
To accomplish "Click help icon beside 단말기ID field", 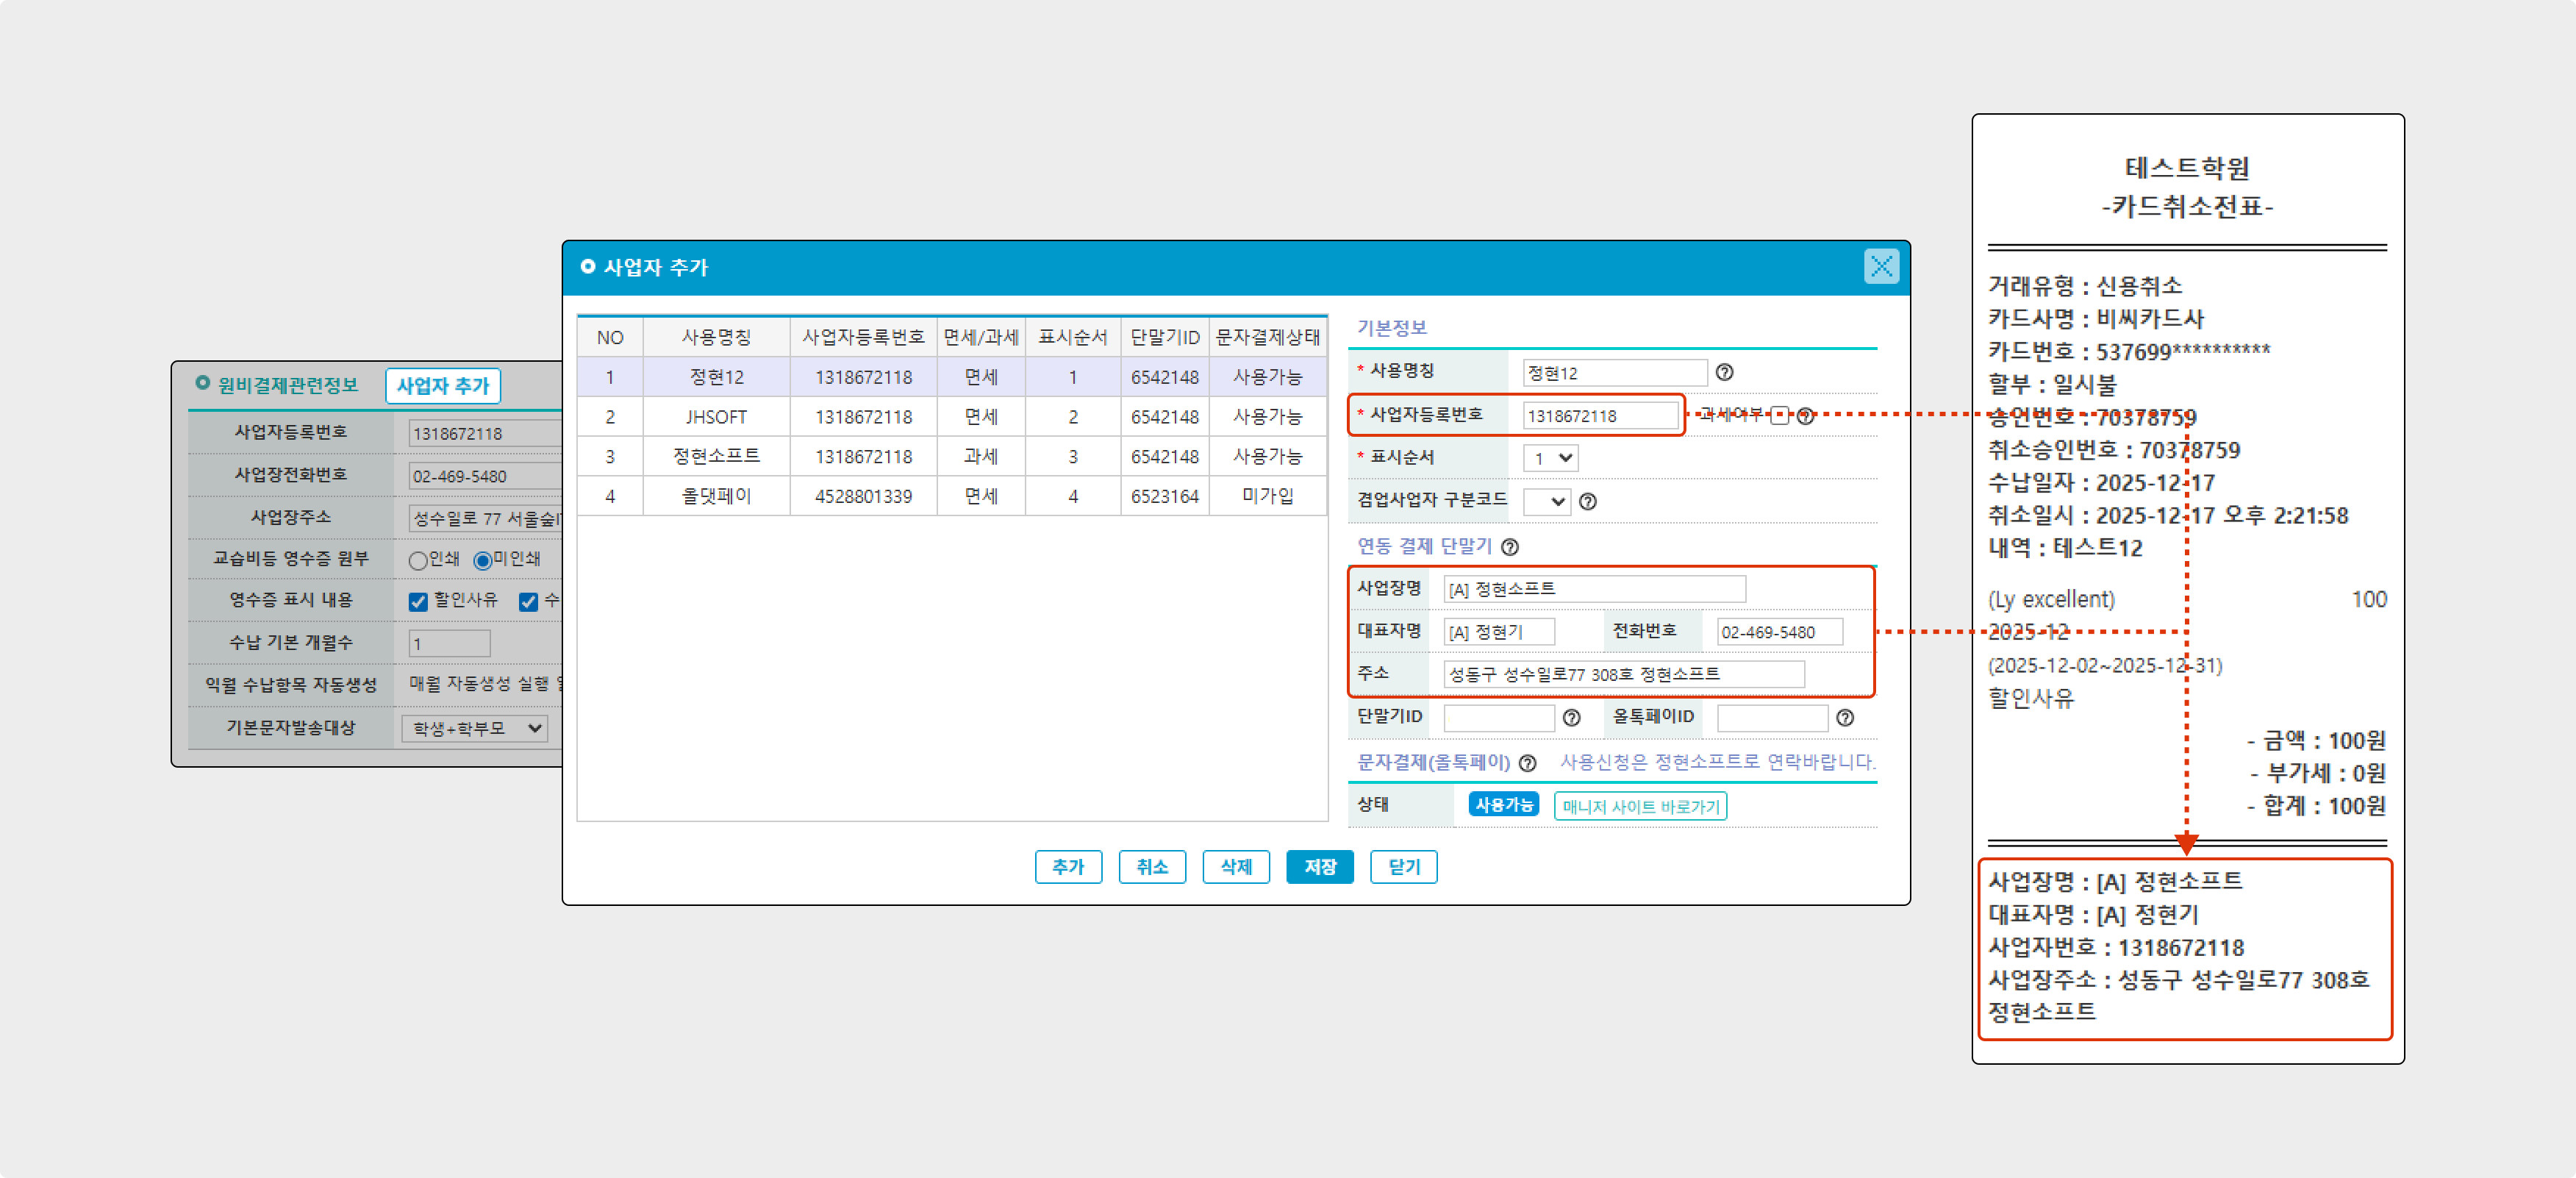I will click(x=1571, y=717).
